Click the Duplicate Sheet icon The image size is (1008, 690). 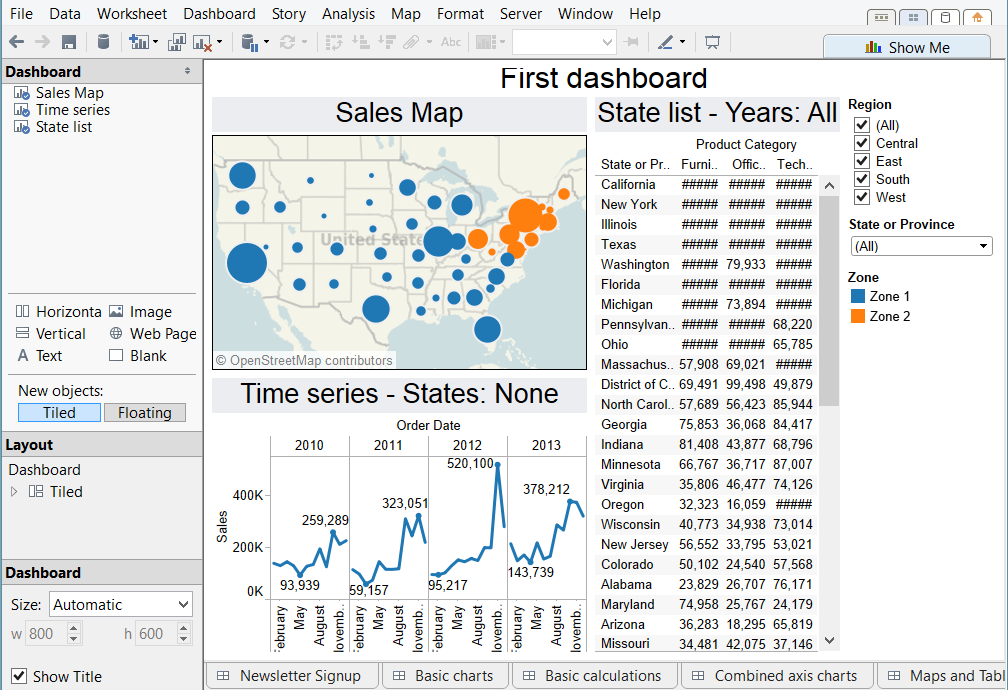[x=177, y=42]
